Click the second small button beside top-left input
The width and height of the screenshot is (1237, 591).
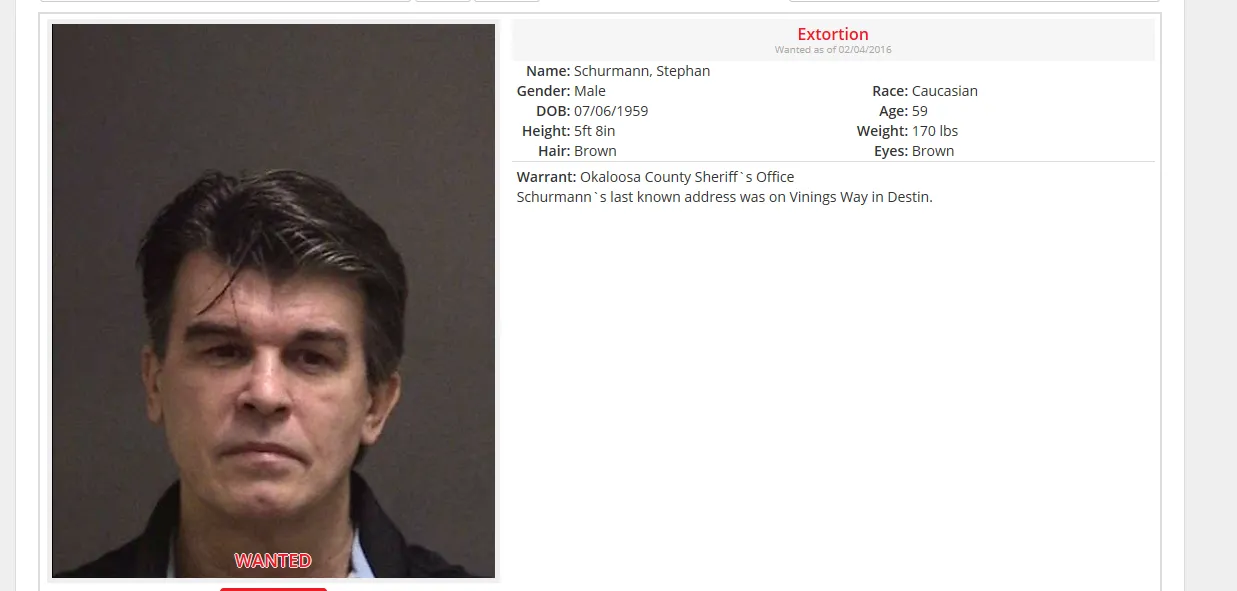[507, 1]
